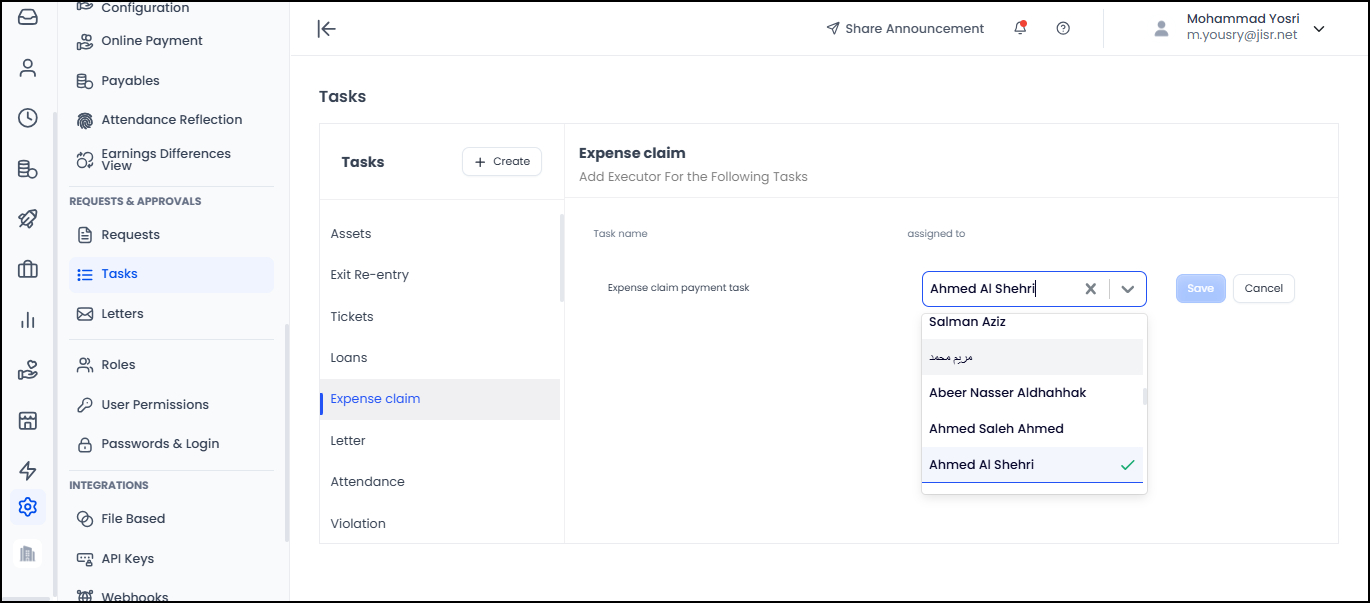The height and width of the screenshot is (603, 1370).
Task: Click the assigned-to search input field
Action: (1000, 289)
